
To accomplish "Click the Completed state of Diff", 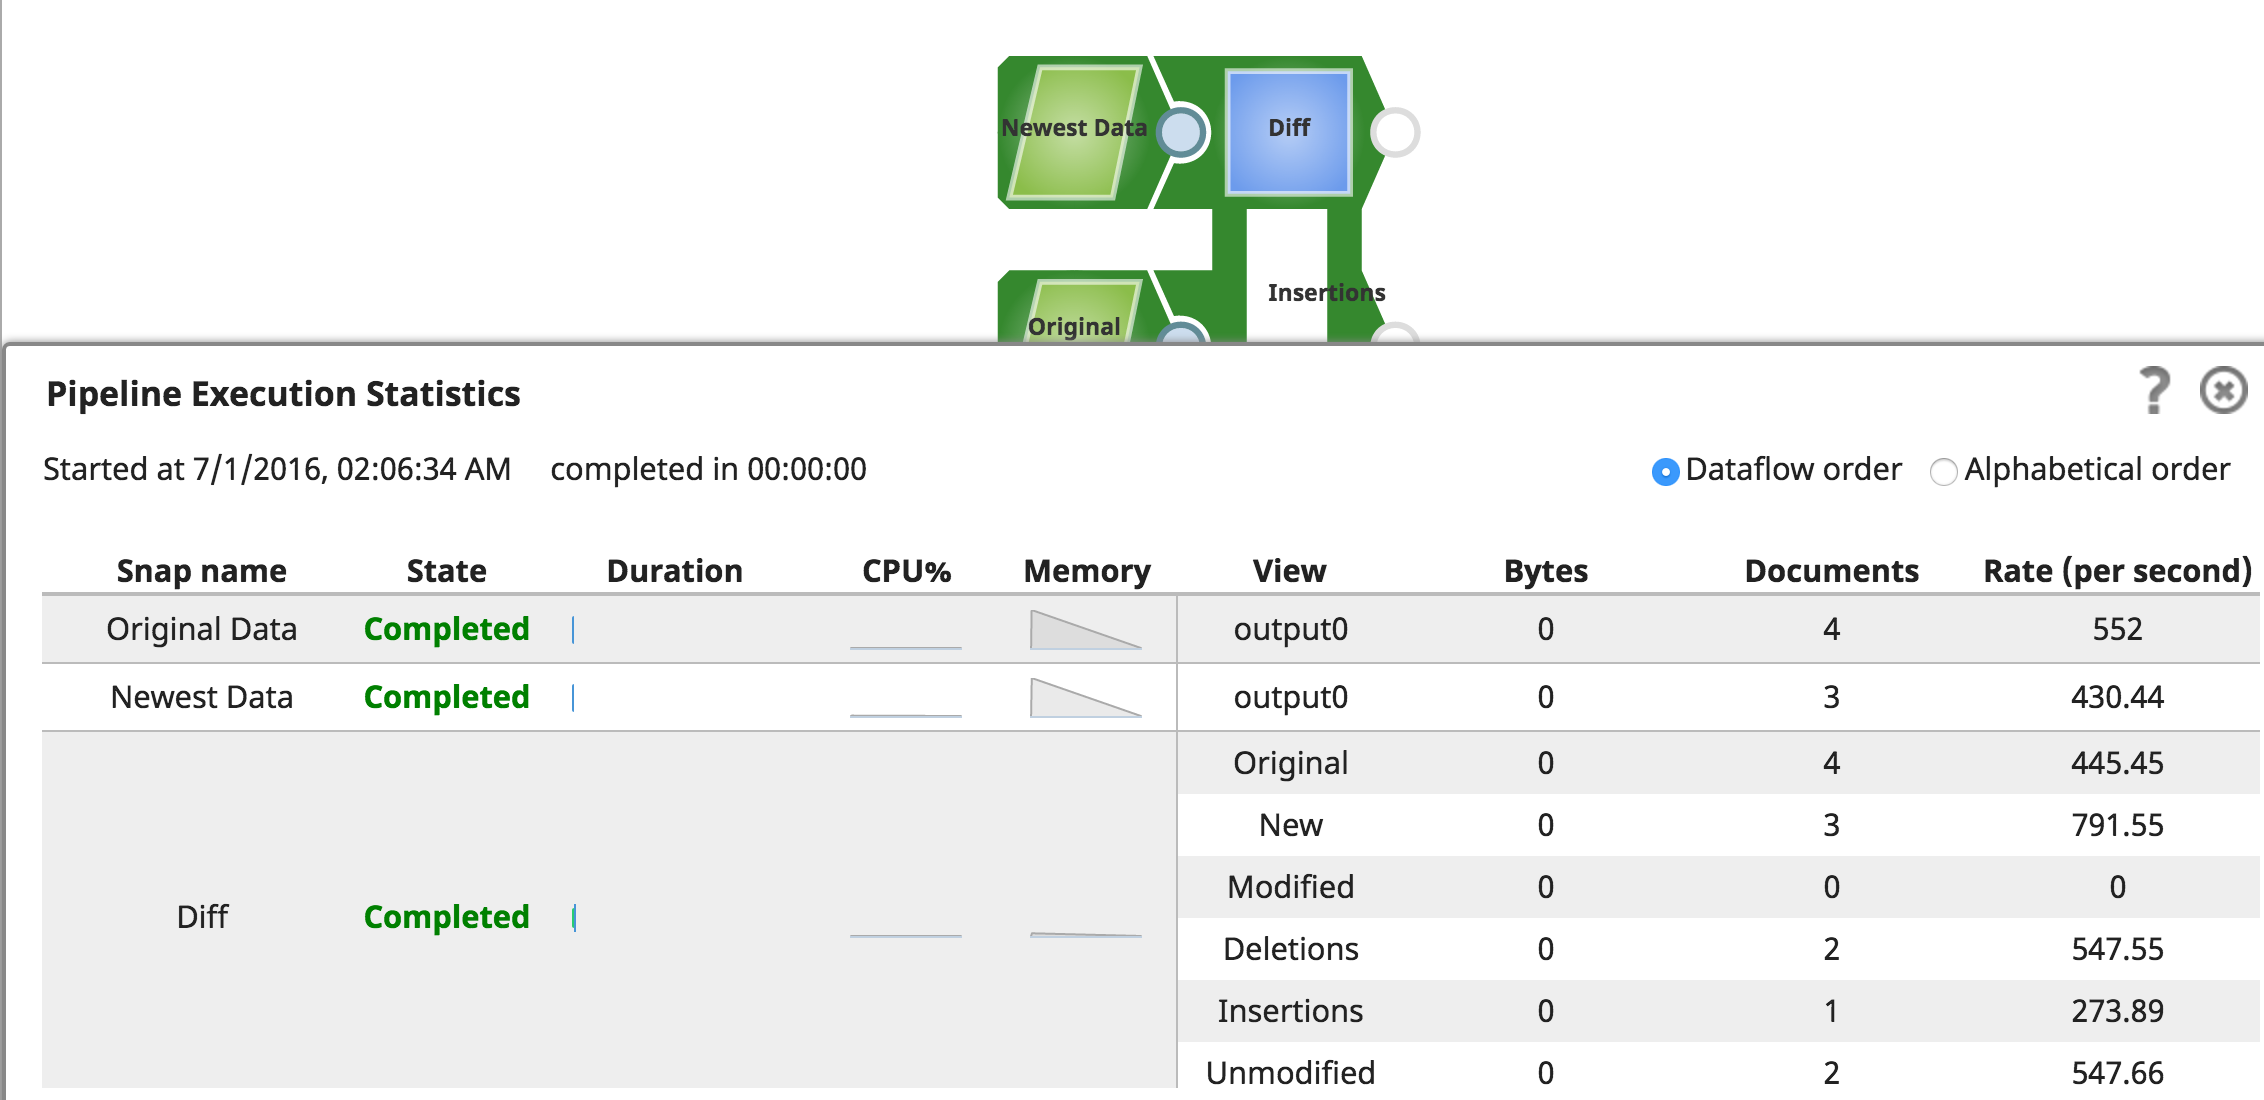I will click(446, 917).
